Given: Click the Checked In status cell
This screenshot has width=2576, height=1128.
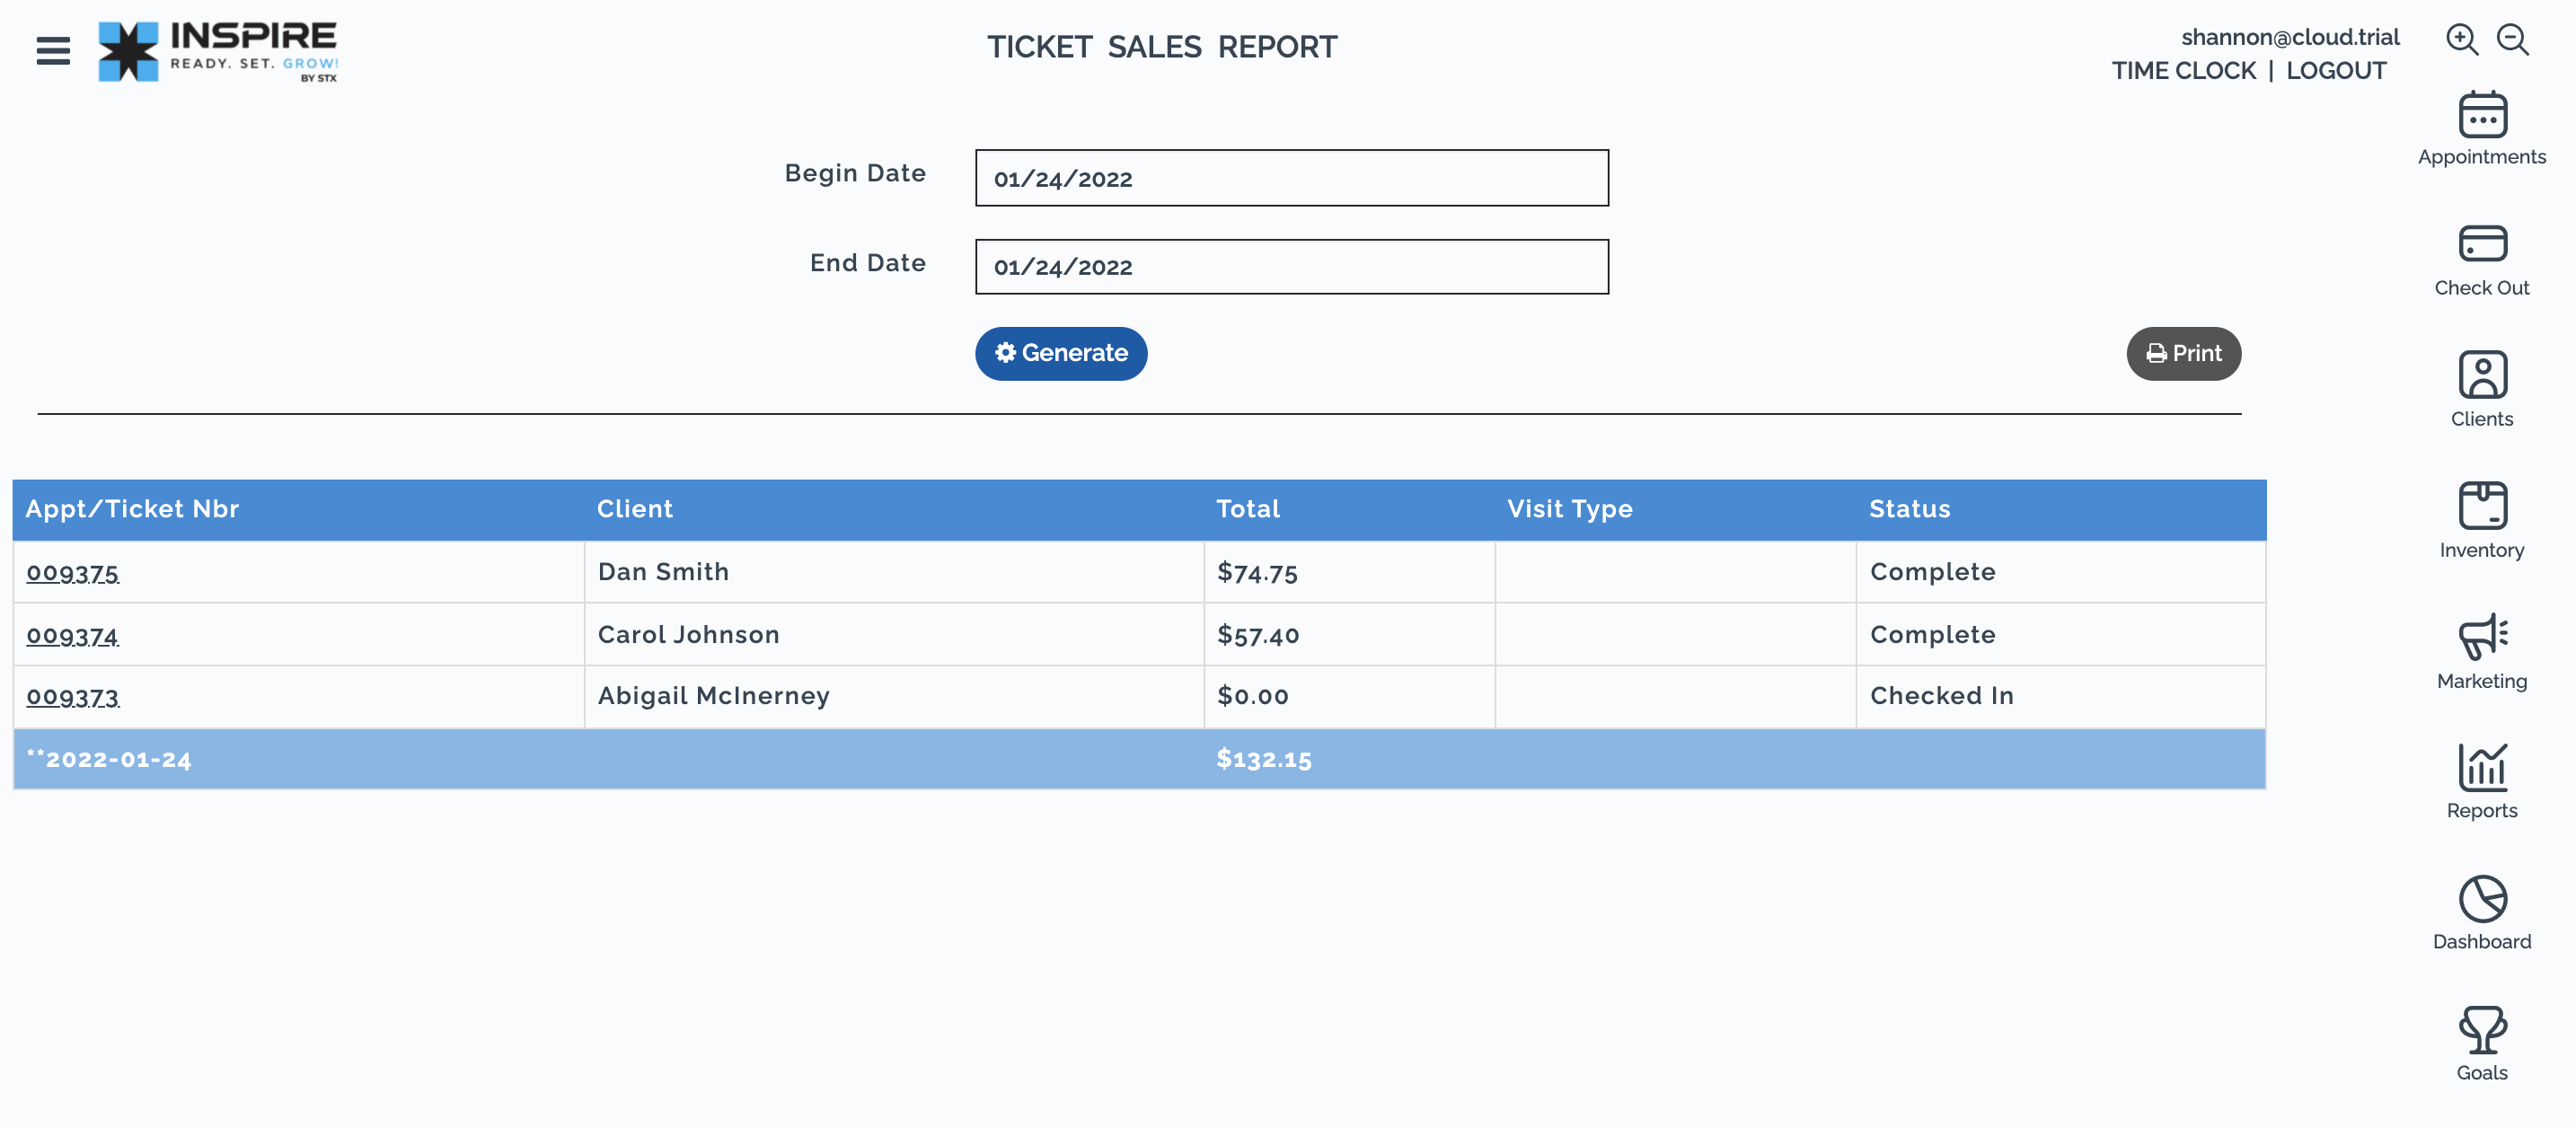Looking at the screenshot, I should (x=2061, y=696).
